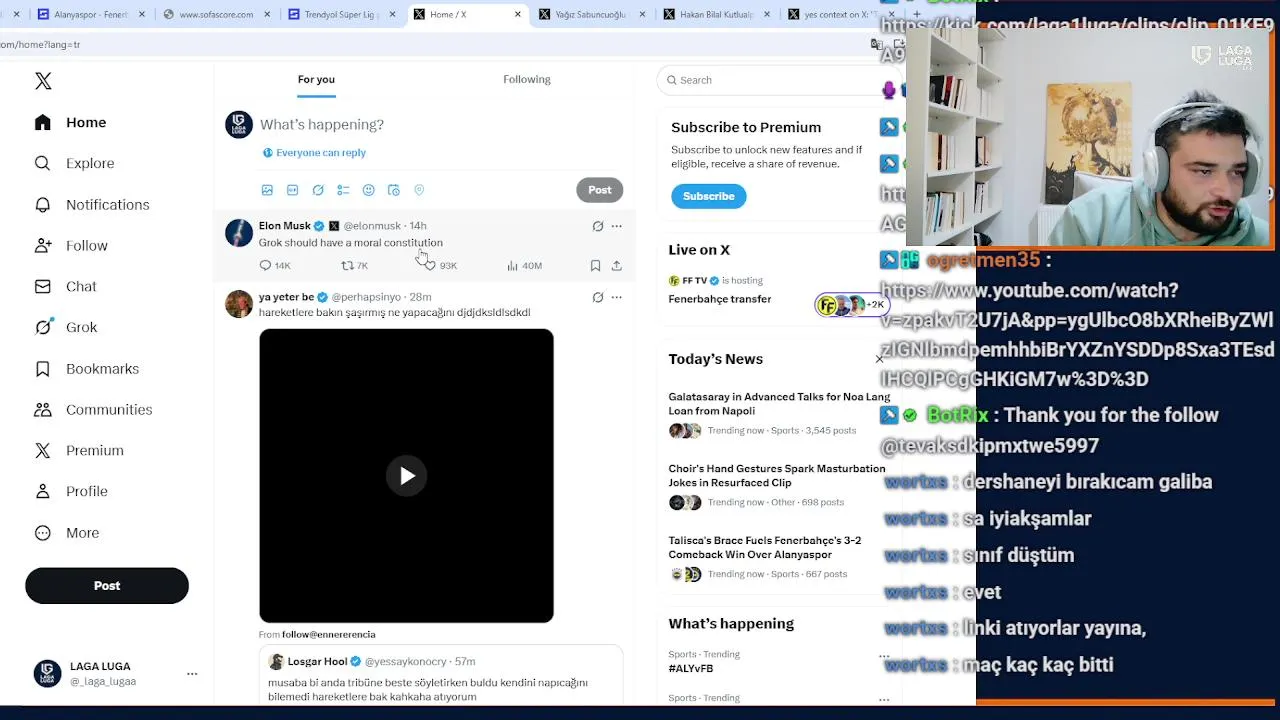Click the gray Post button in composer

pos(600,190)
